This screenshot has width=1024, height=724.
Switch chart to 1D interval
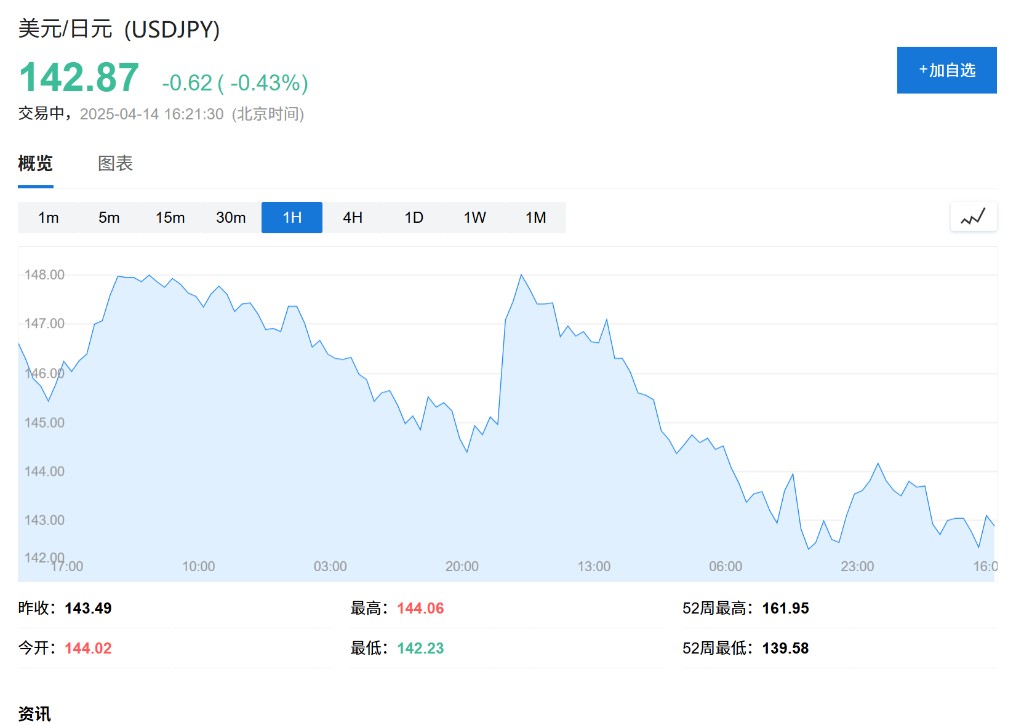click(x=413, y=217)
